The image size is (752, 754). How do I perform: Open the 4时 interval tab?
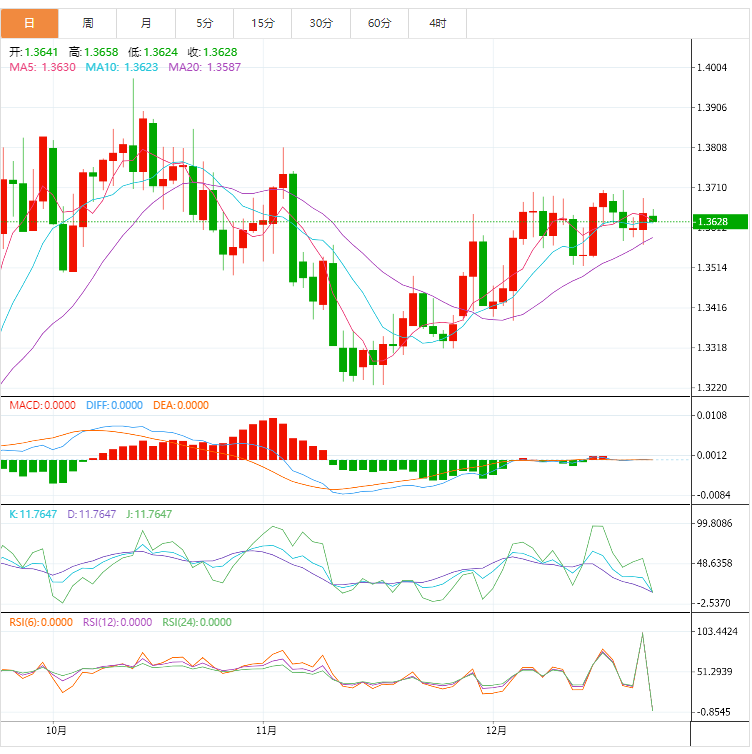coord(438,23)
